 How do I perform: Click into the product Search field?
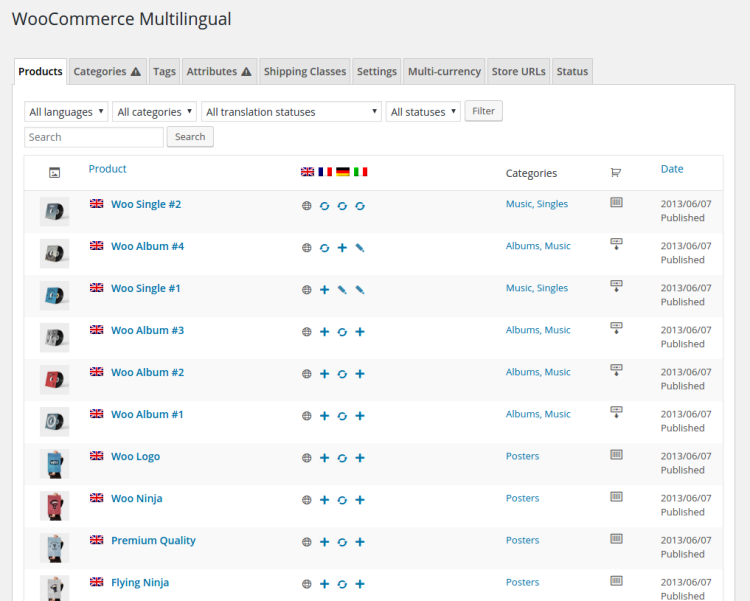pyautogui.click(x=94, y=137)
